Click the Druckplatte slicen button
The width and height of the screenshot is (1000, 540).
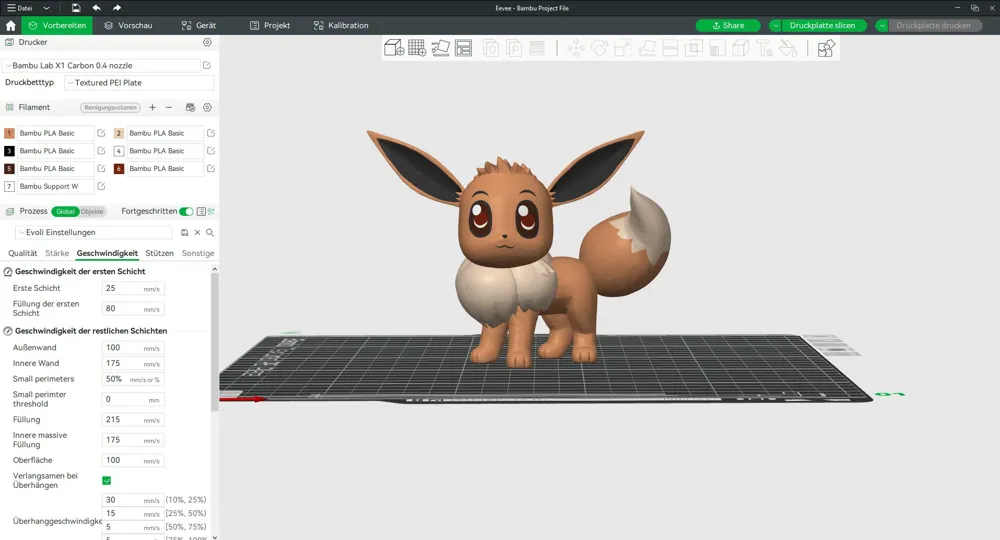click(x=822, y=26)
